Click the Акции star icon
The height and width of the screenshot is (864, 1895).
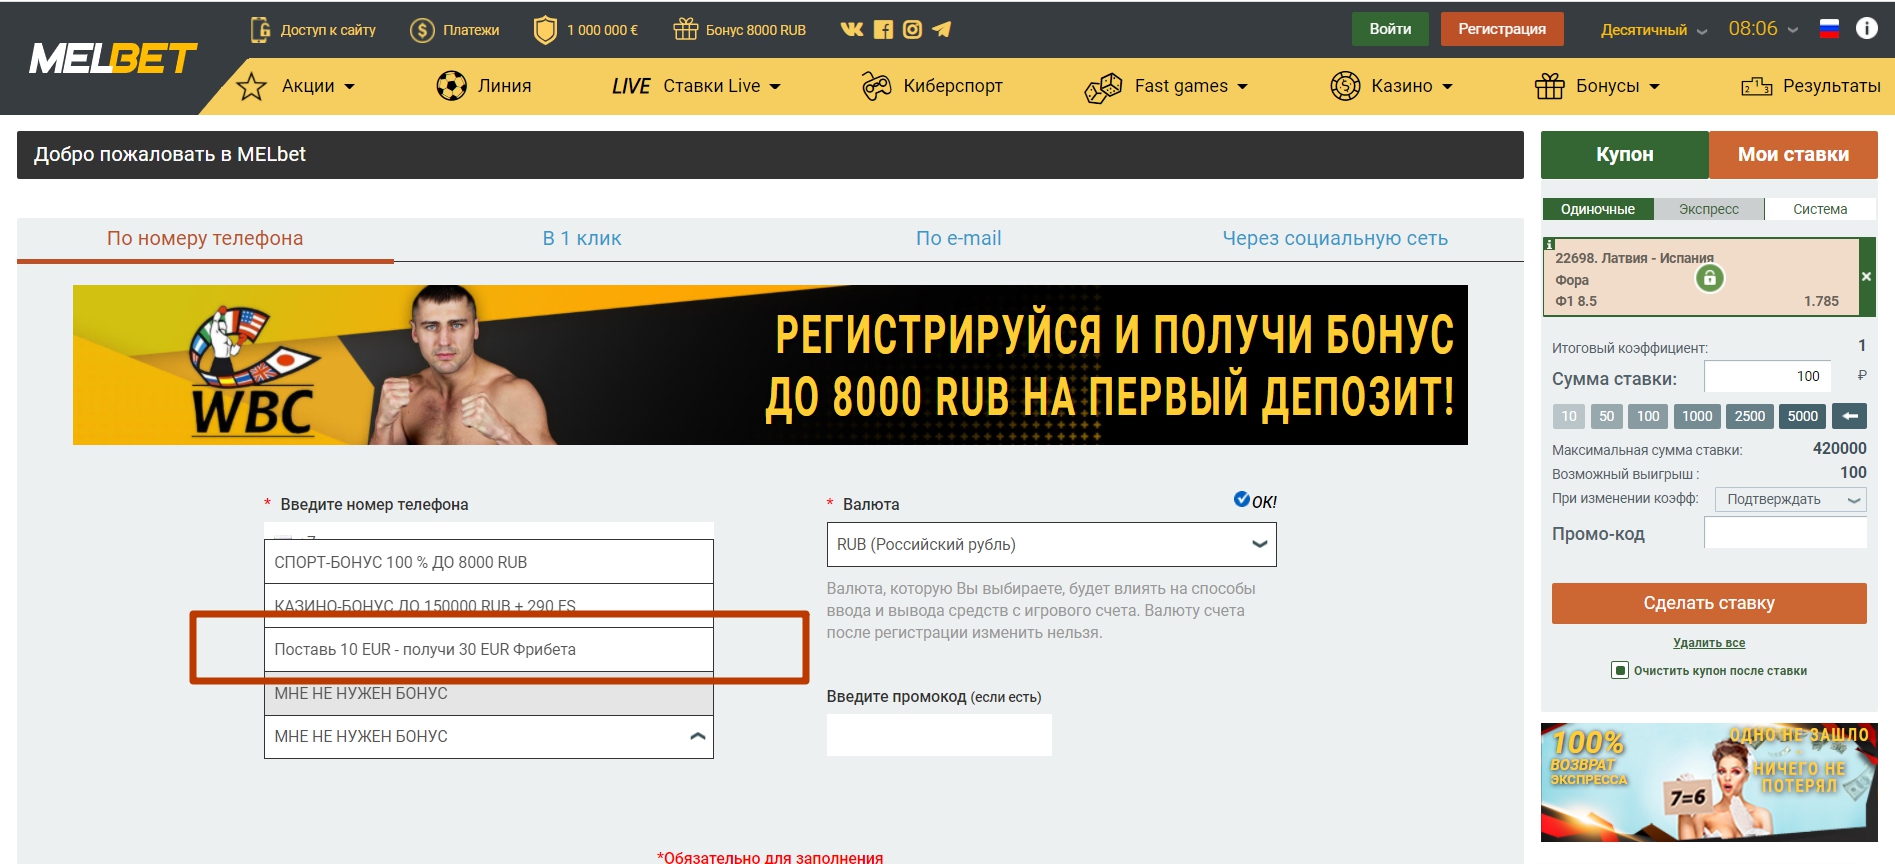251,87
